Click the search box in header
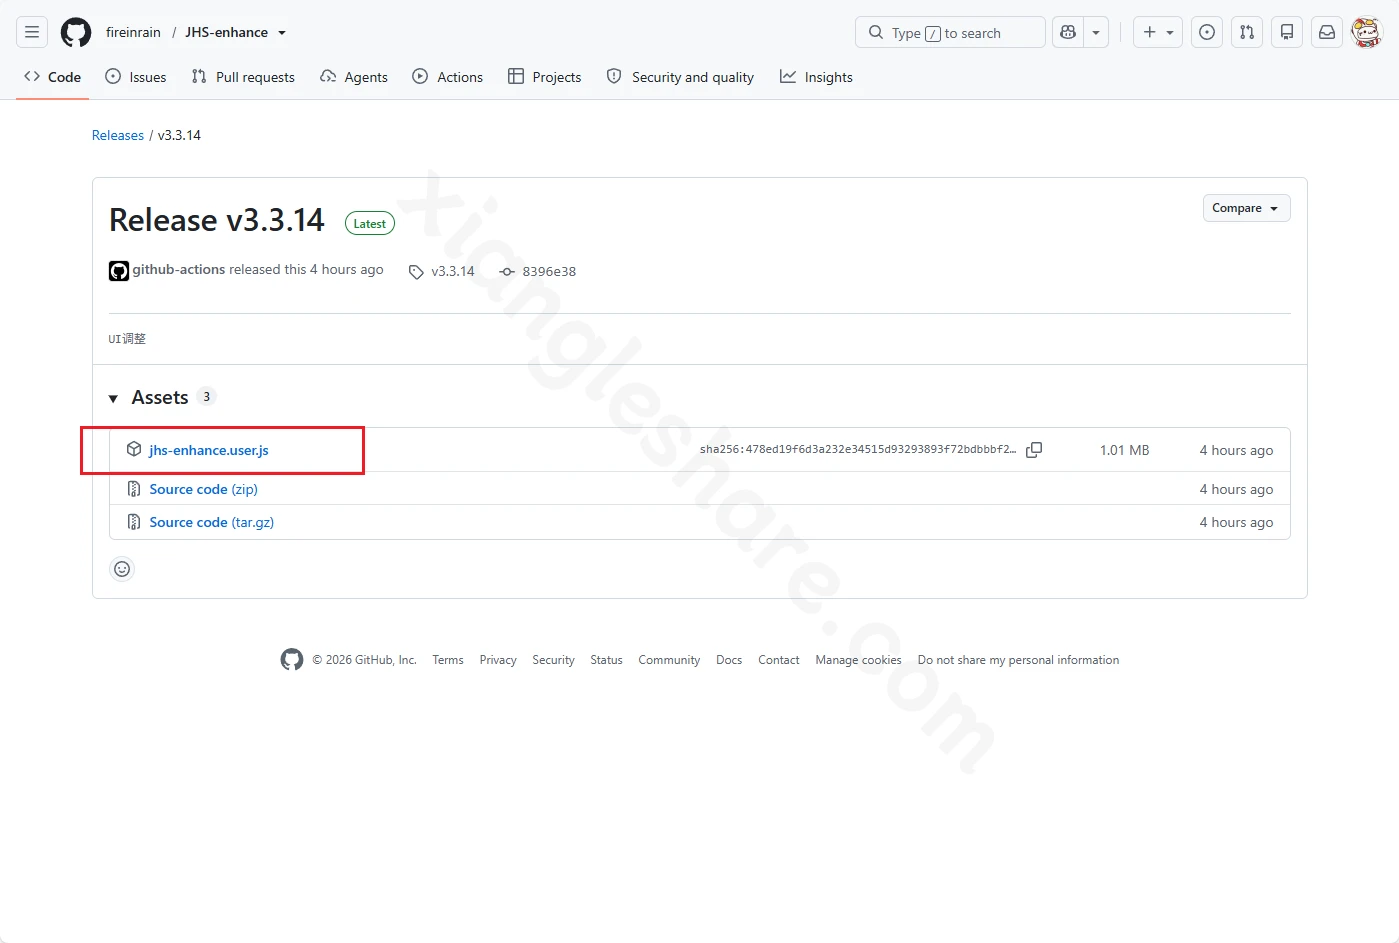Viewport: 1399px width, 943px height. tap(950, 32)
